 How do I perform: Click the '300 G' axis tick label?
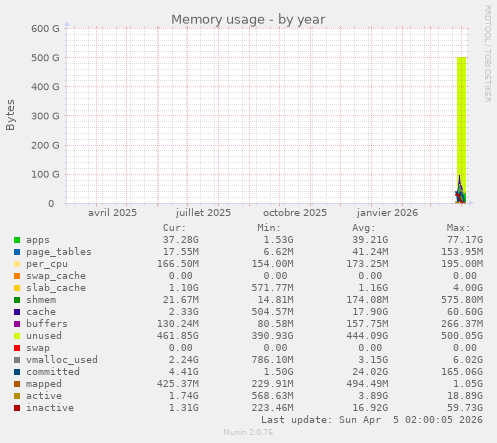(45, 116)
